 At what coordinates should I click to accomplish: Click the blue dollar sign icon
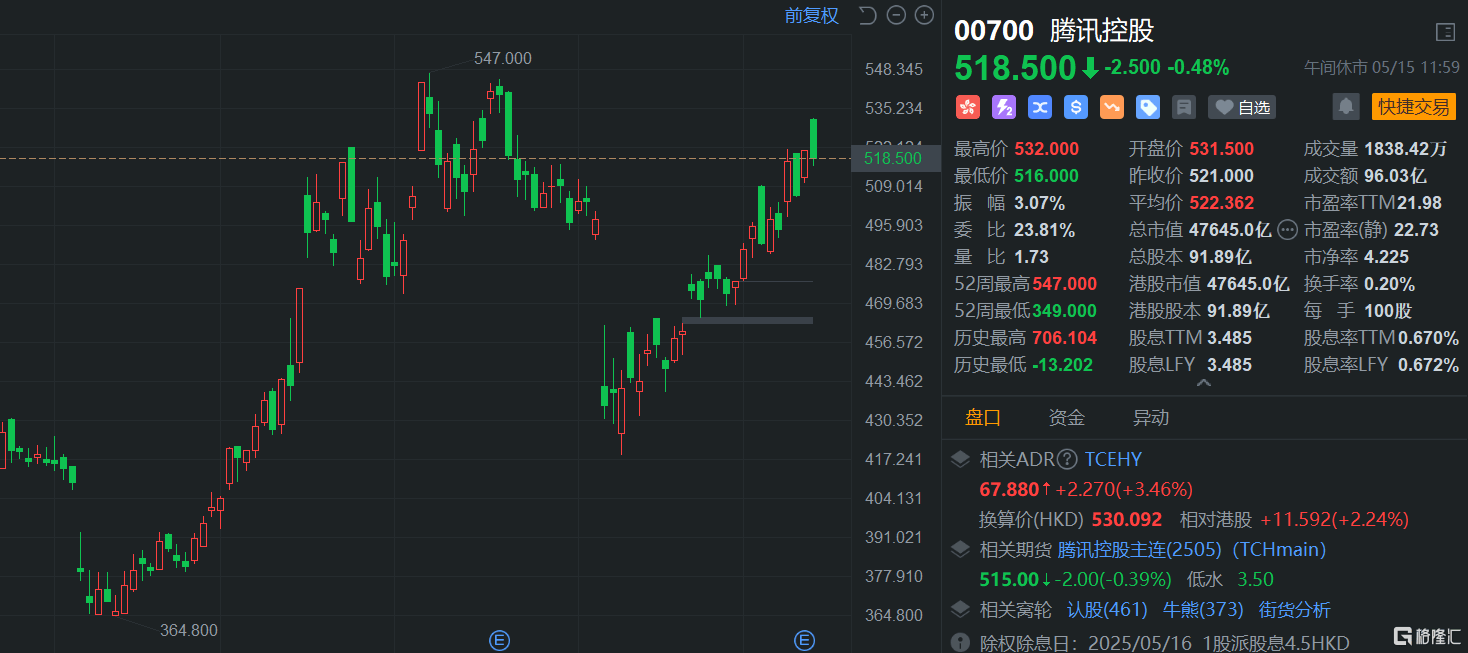coord(1076,107)
